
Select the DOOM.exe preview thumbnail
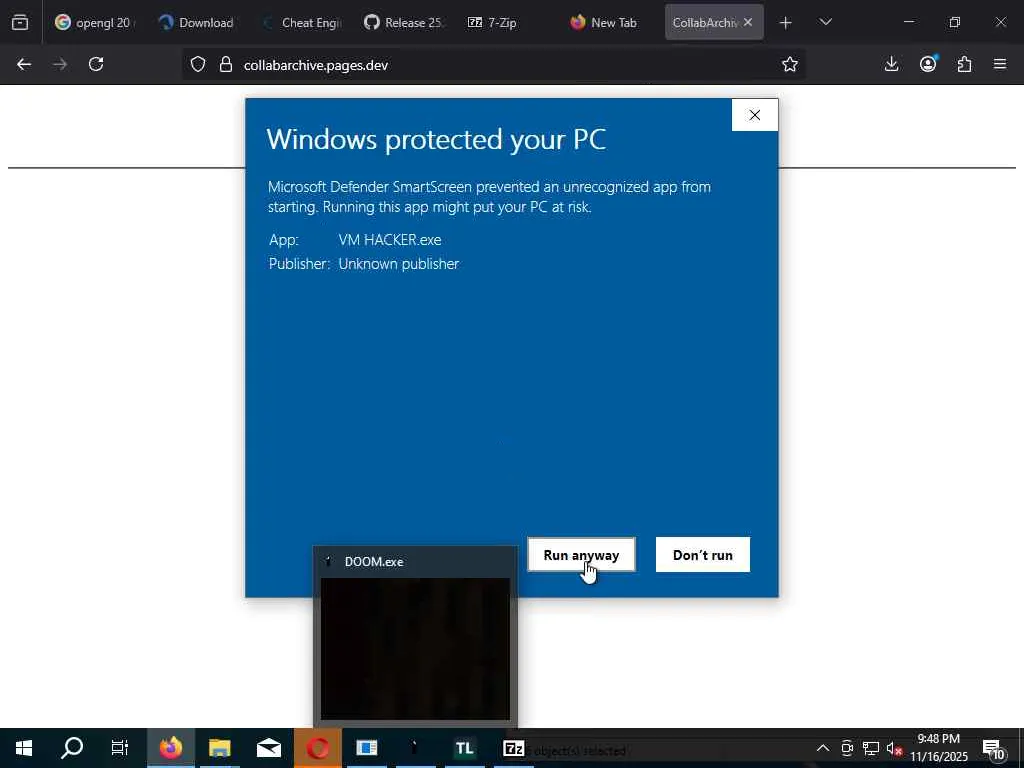[415, 648]
